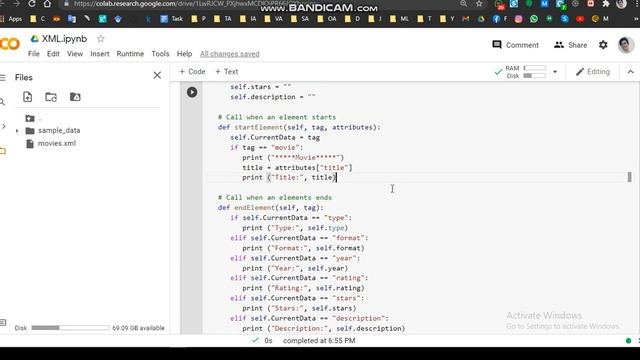This screenshot has width=640, height=360.
Task: Expand the sample_data folder arrow
Action: coord(17,131)
